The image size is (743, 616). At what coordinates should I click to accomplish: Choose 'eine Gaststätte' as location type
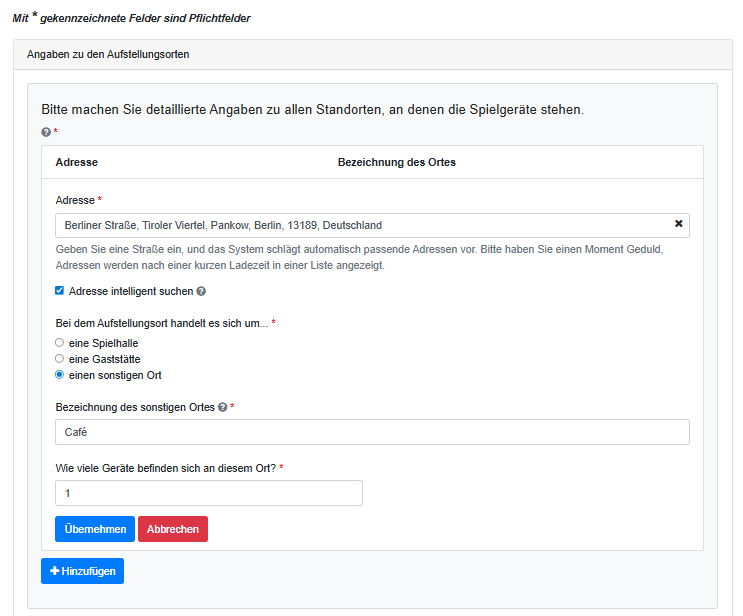[60, 359]
